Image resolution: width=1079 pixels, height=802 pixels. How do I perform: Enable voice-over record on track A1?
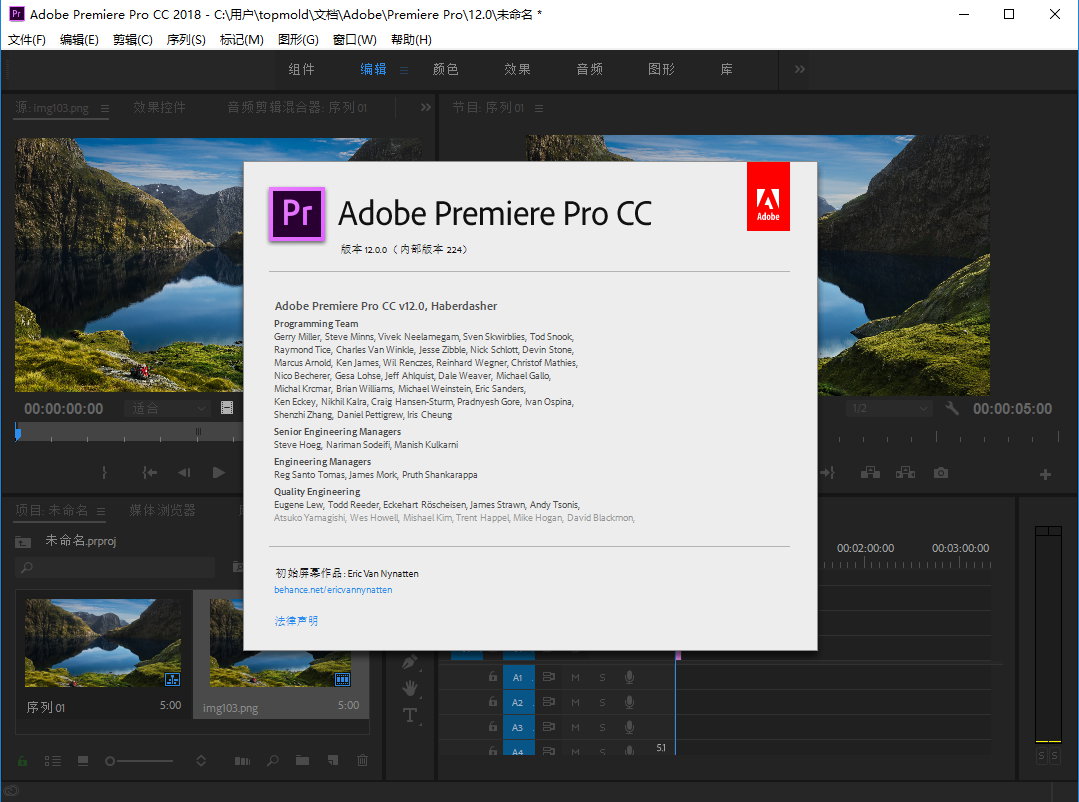tap(629, 677)
